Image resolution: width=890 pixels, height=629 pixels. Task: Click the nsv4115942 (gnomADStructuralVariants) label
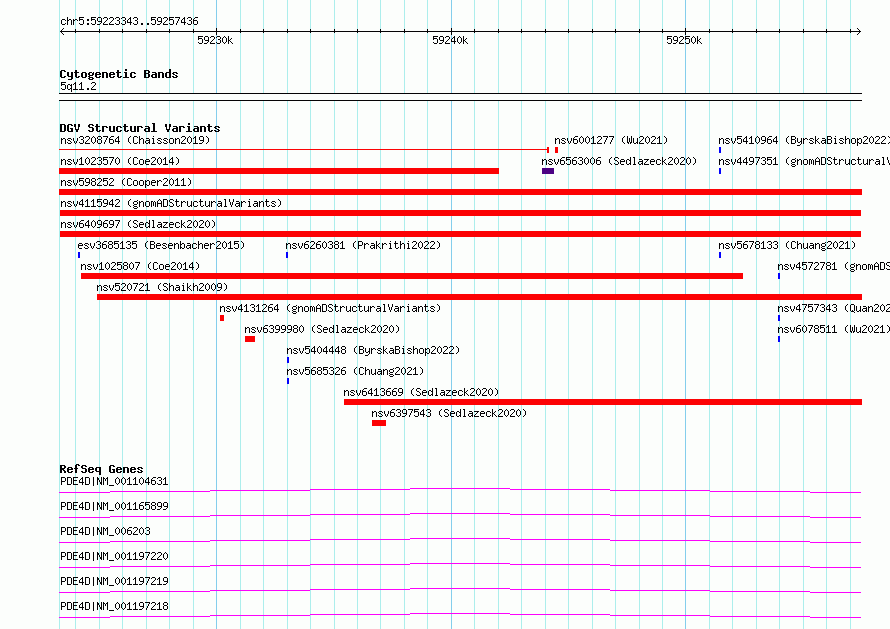point(171,203)
